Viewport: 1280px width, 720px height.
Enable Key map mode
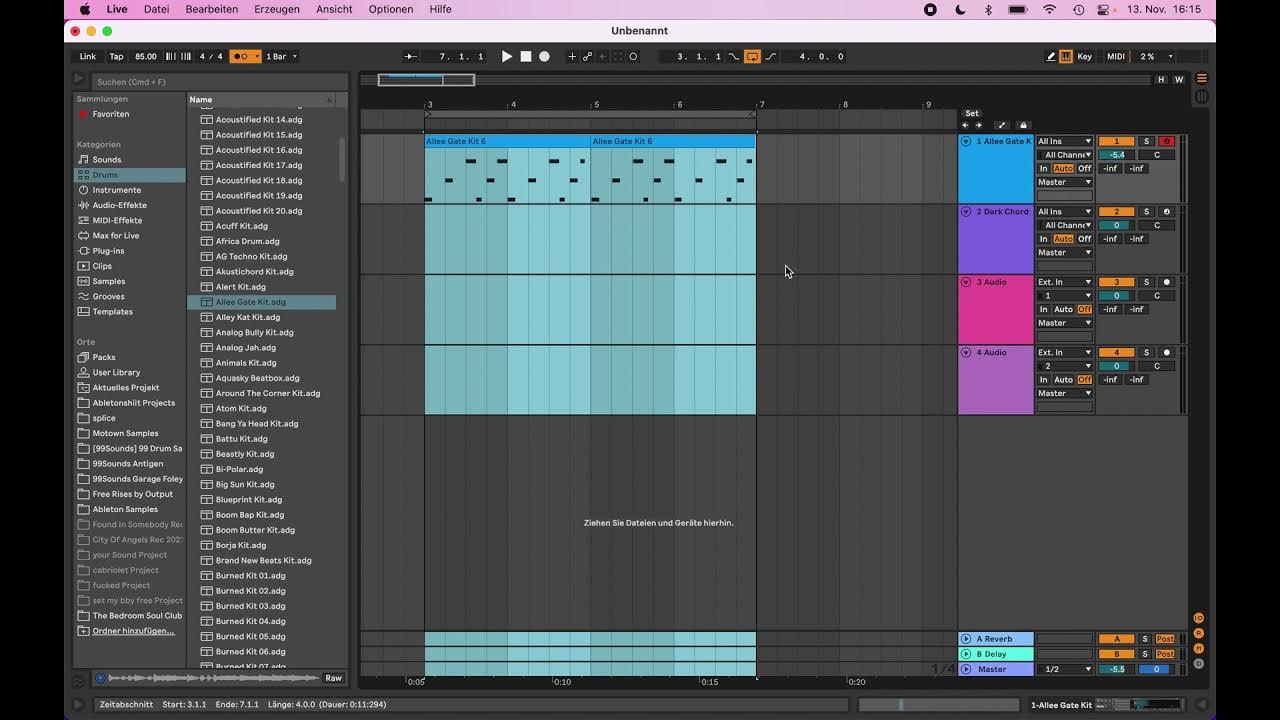(x=1085, y=57)
